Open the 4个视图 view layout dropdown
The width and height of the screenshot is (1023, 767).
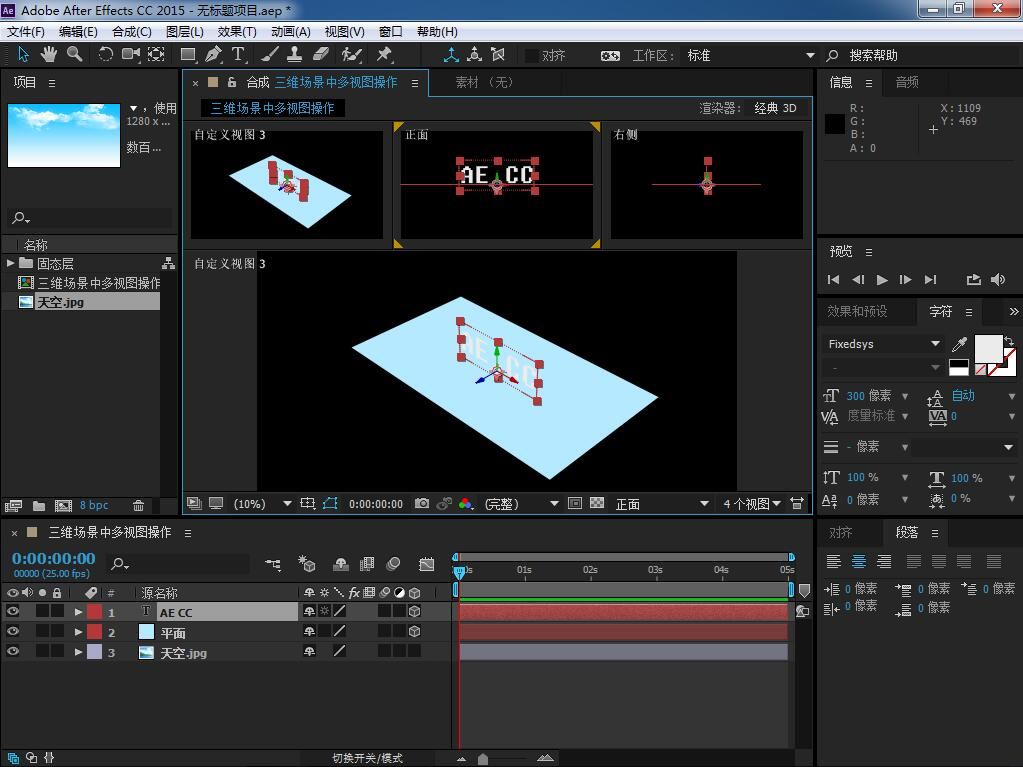(x=752, y=504)
